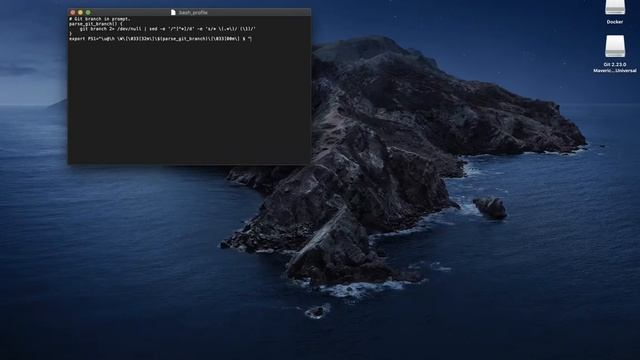
Task: Minimize the .bash_profile window with yellow button
Action: click(x=80, y=13)
